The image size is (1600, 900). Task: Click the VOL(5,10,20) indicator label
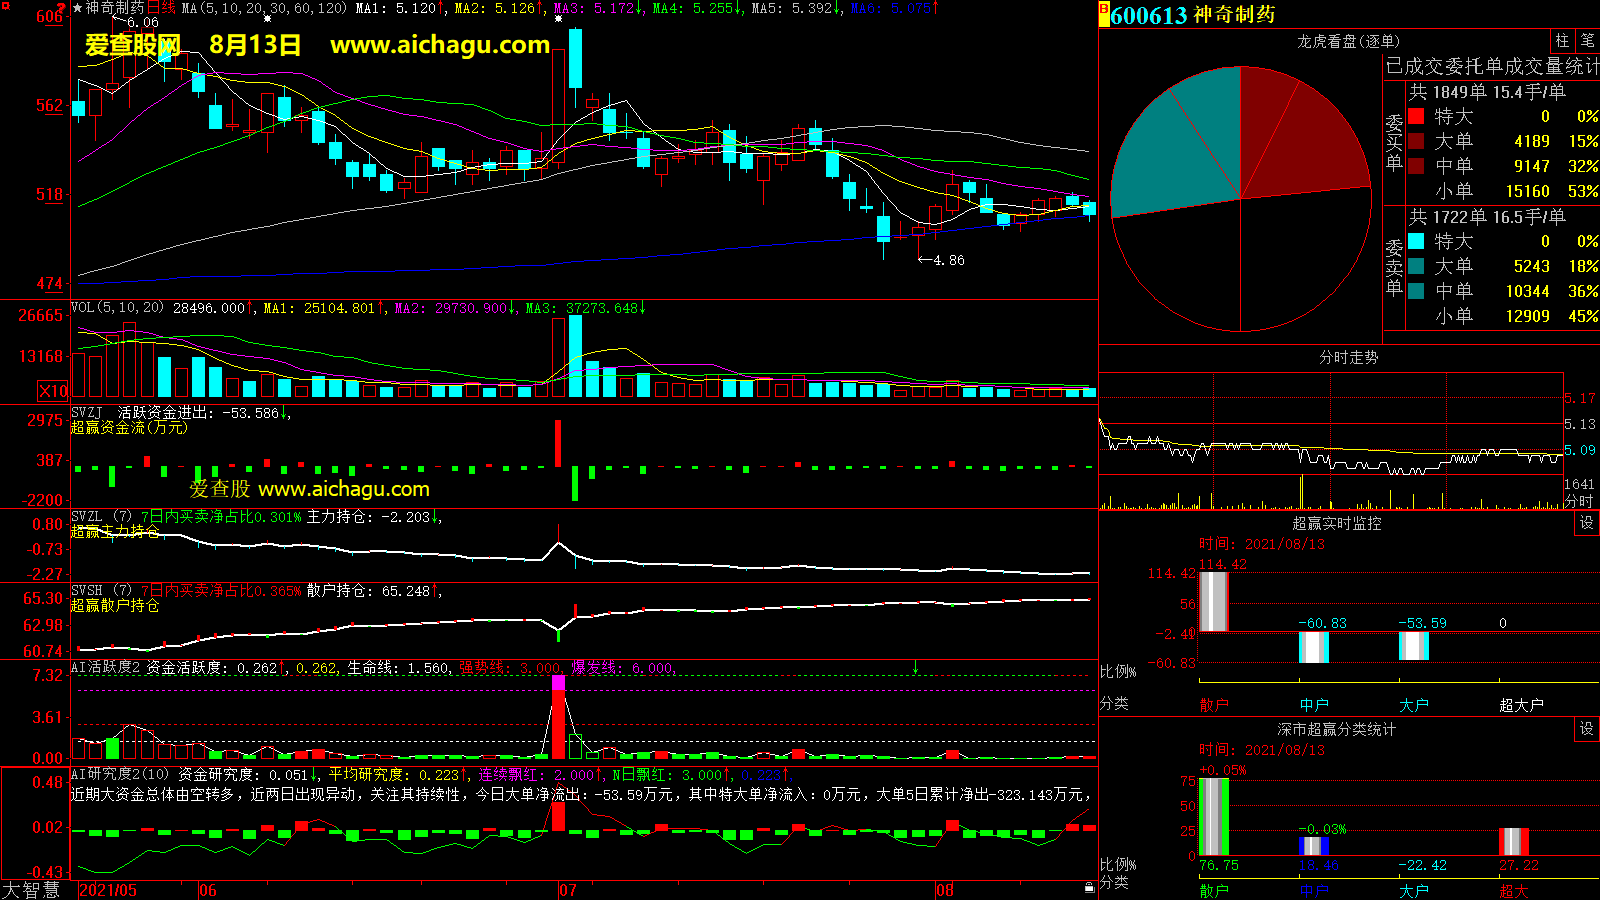pos(117,308)
